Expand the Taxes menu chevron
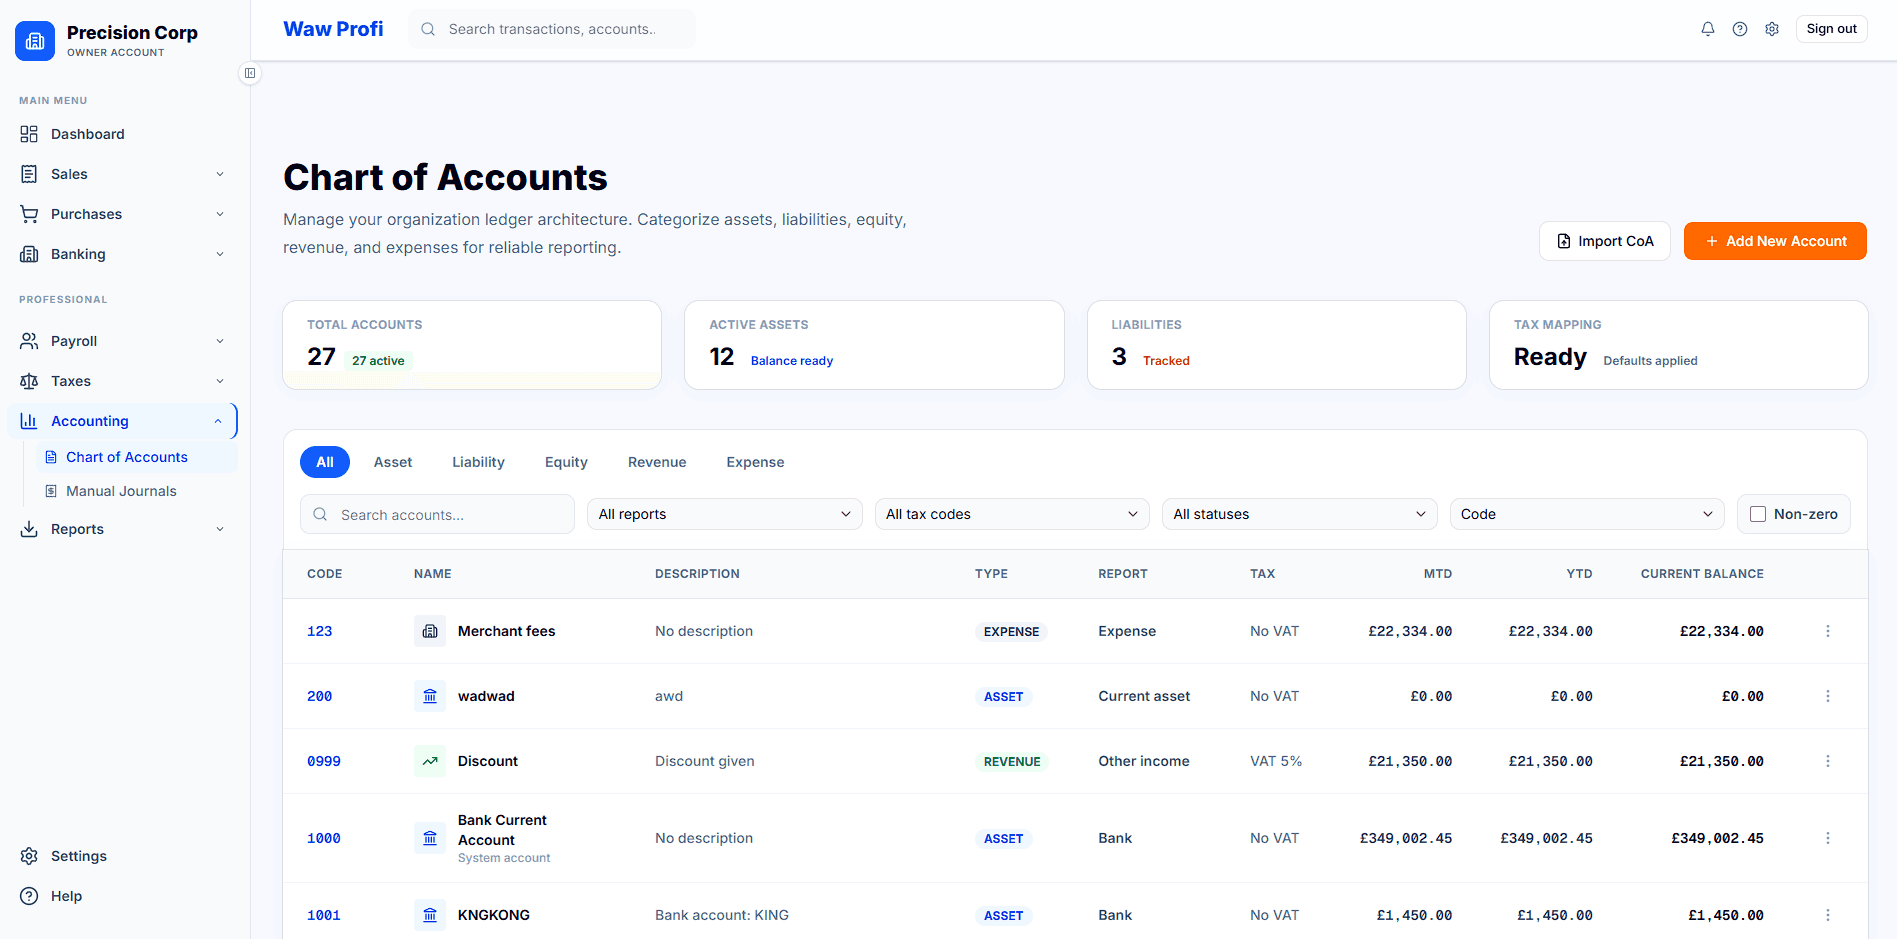Viewport: 1897px width, 939px height. pyautogui.click(x=220, y=381)
